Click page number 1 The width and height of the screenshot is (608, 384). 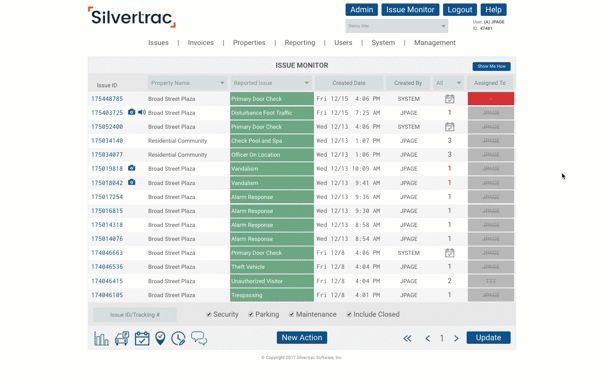(442, 338)
